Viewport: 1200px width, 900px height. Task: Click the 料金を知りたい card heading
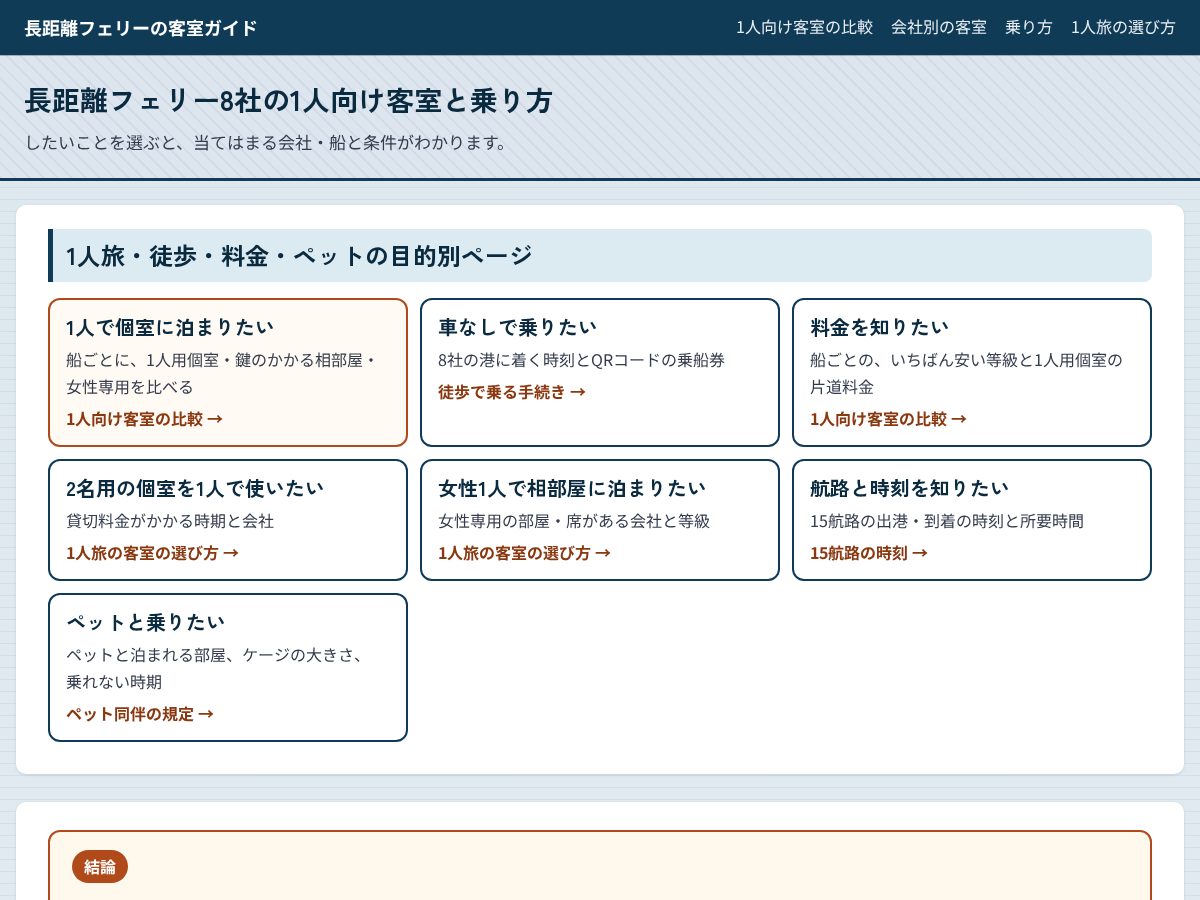(x=879, y=327)
